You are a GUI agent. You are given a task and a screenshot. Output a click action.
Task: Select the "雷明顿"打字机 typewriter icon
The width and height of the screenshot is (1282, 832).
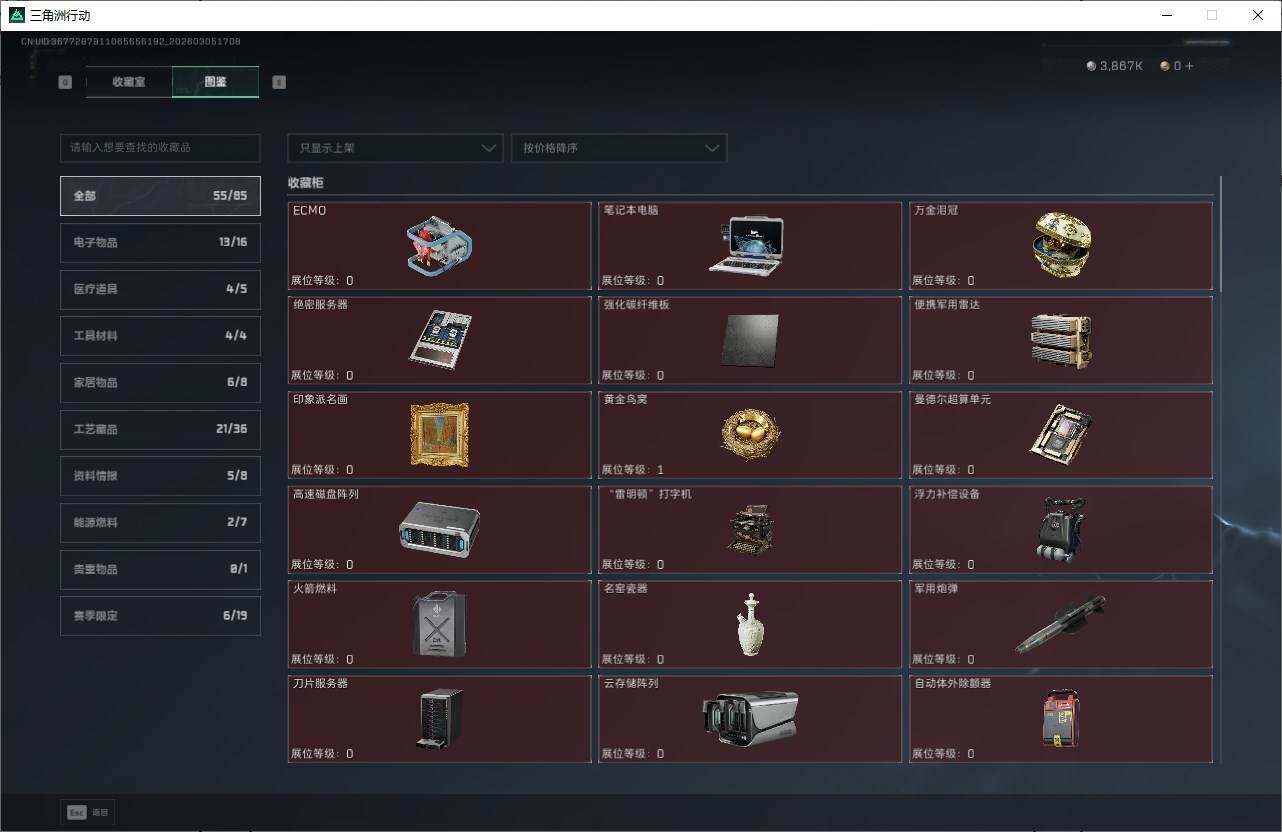click(750, 529)
